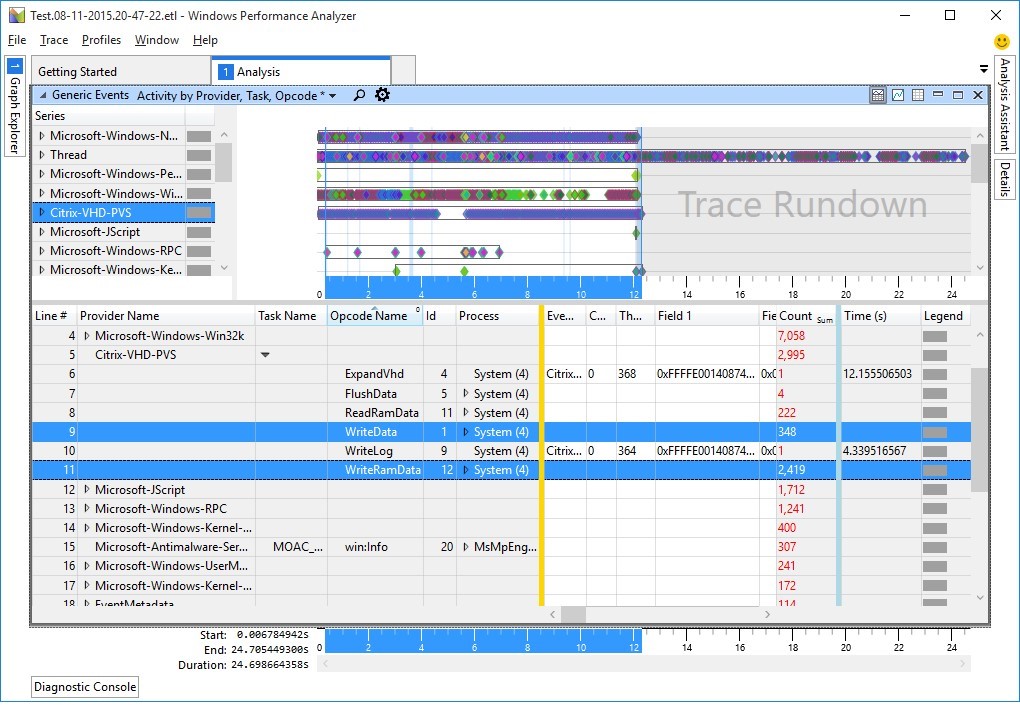
Task: Switch to graph only display
Action: click(x=898, y=95)
